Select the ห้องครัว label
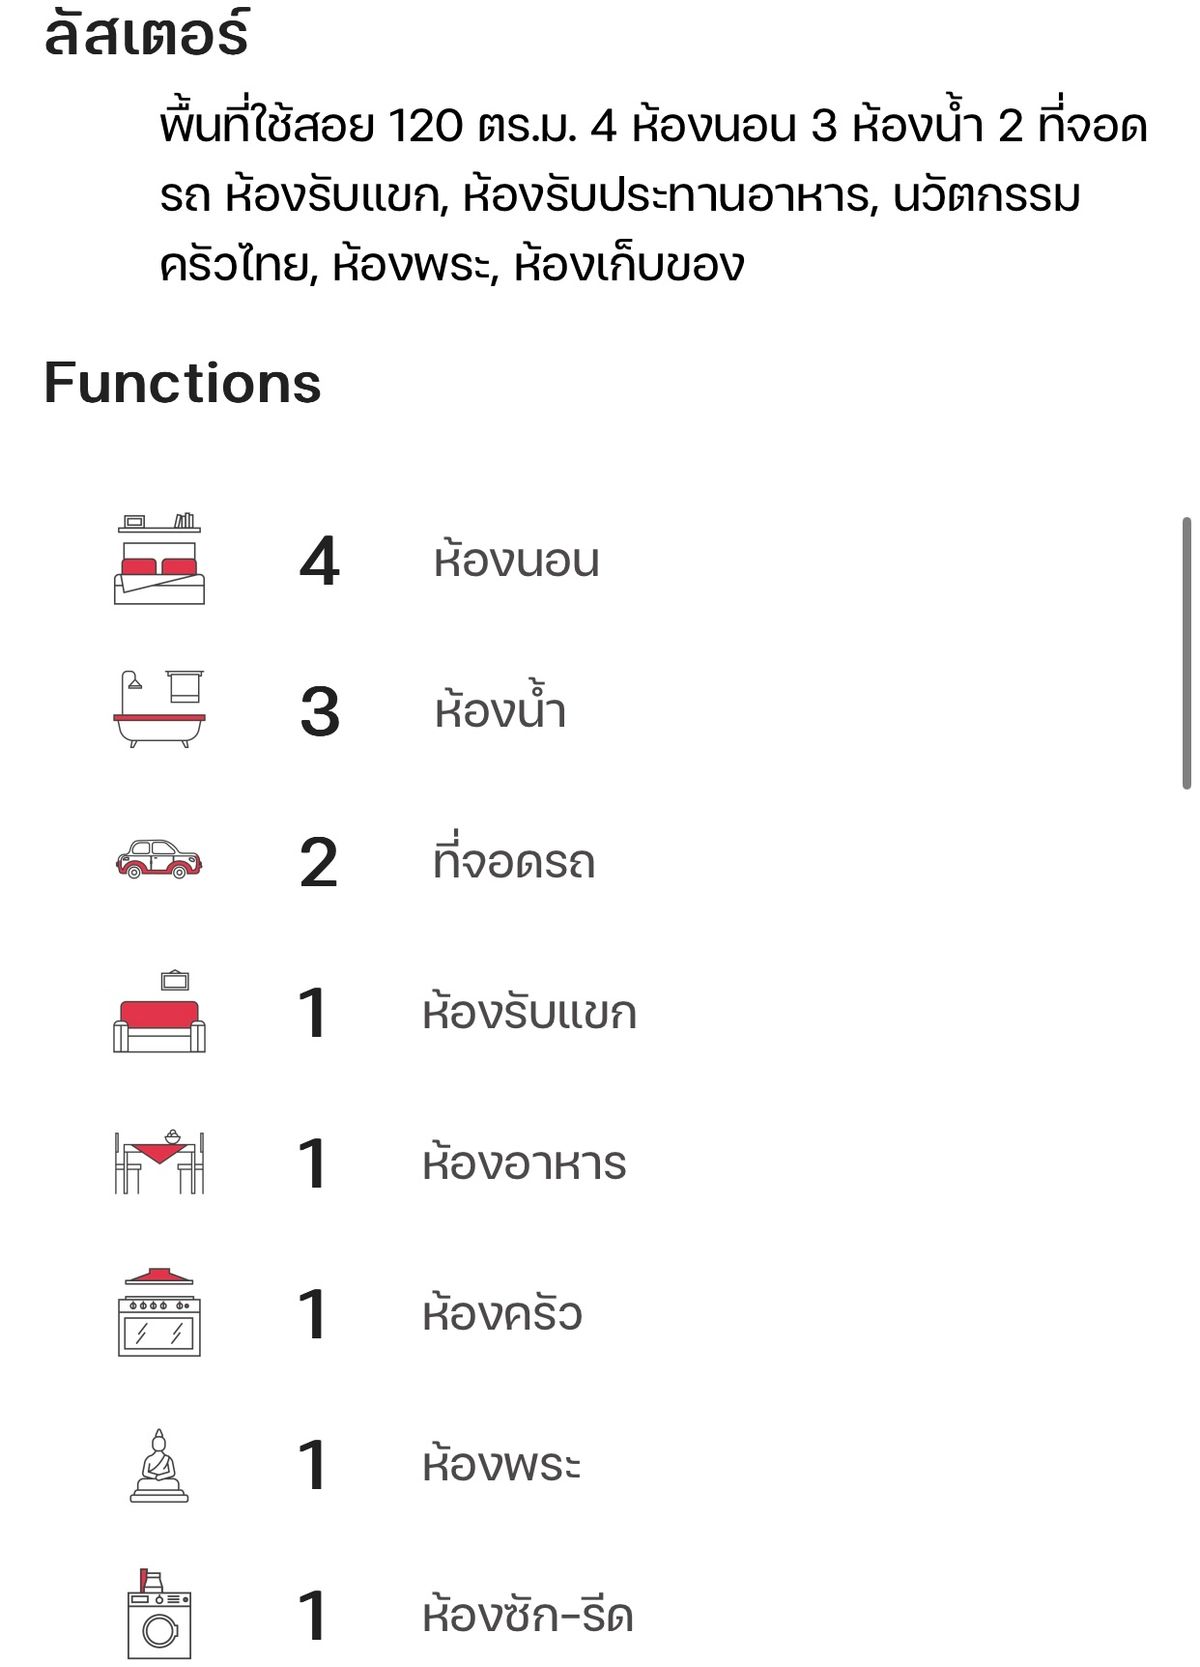The height and width of the screenshot is (1667, 1200). (x=502, y=1314)
